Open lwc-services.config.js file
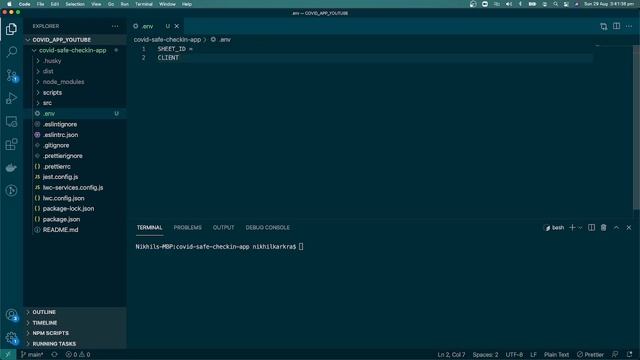This screenshot has width=640, height=360. click(x=75, y=188)
